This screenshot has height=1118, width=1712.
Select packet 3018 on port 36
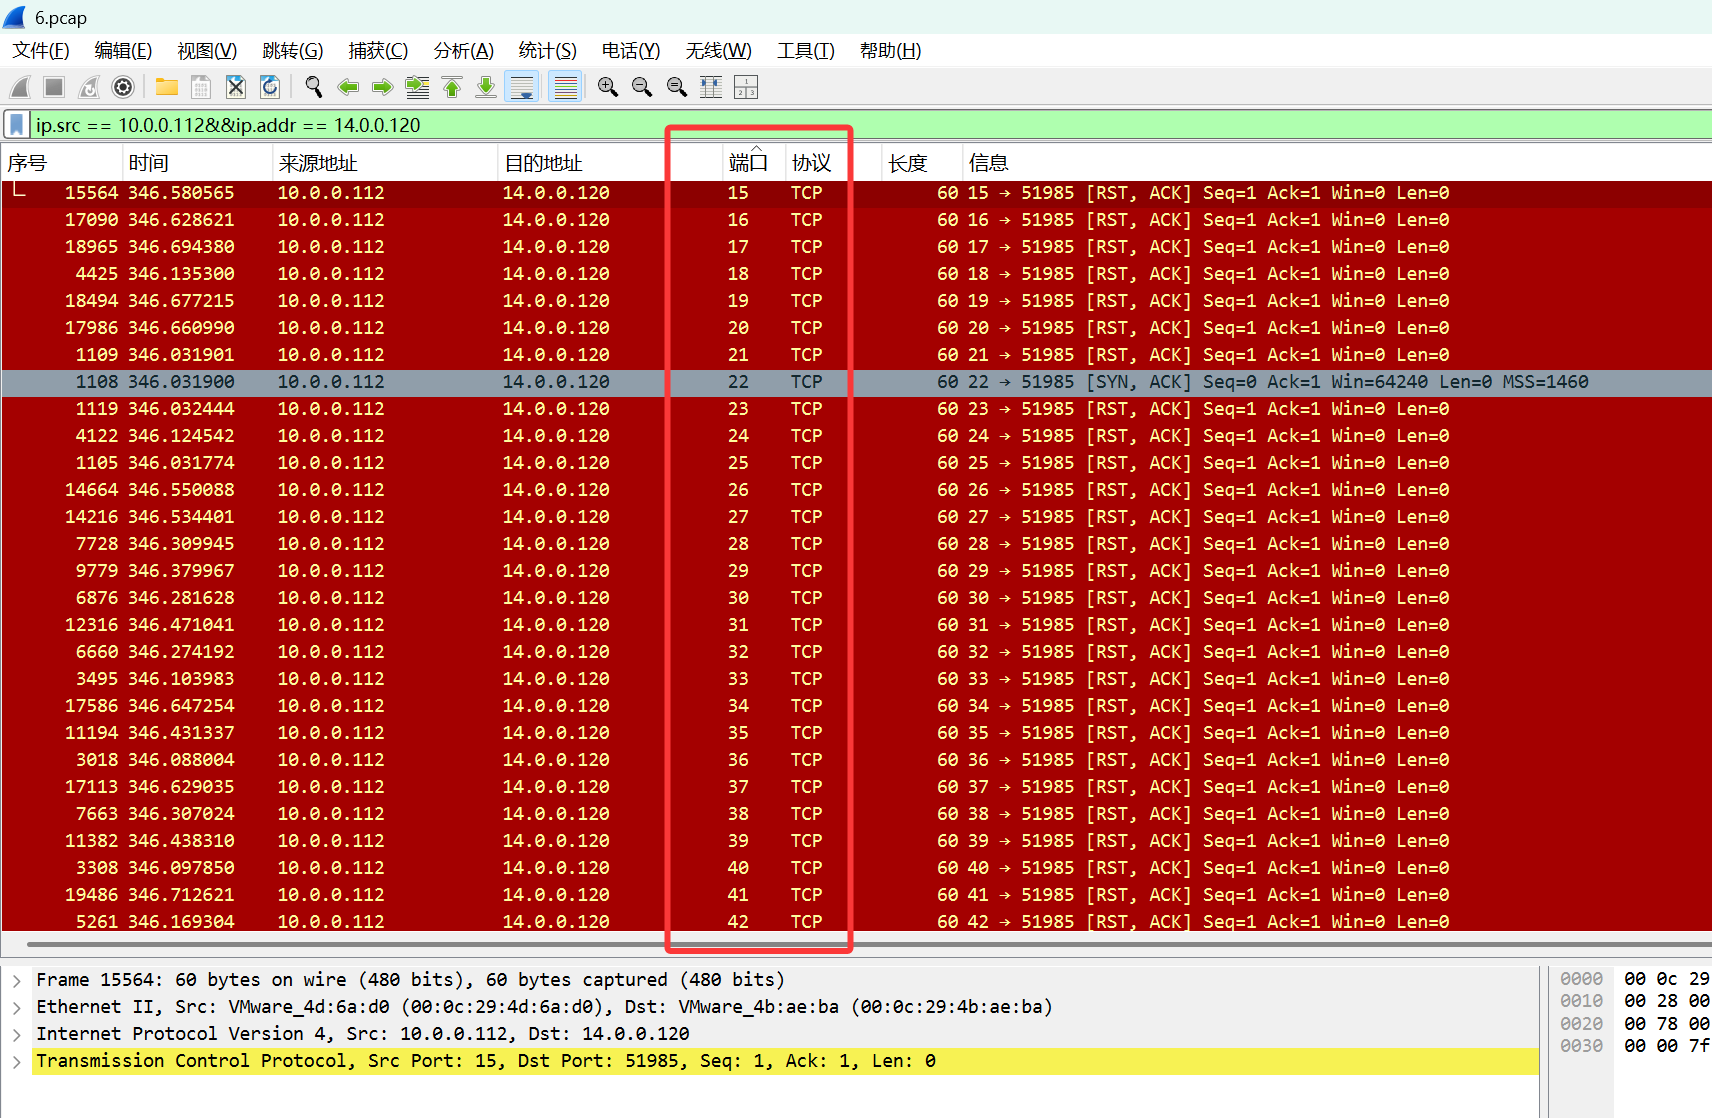click(856, 760)
